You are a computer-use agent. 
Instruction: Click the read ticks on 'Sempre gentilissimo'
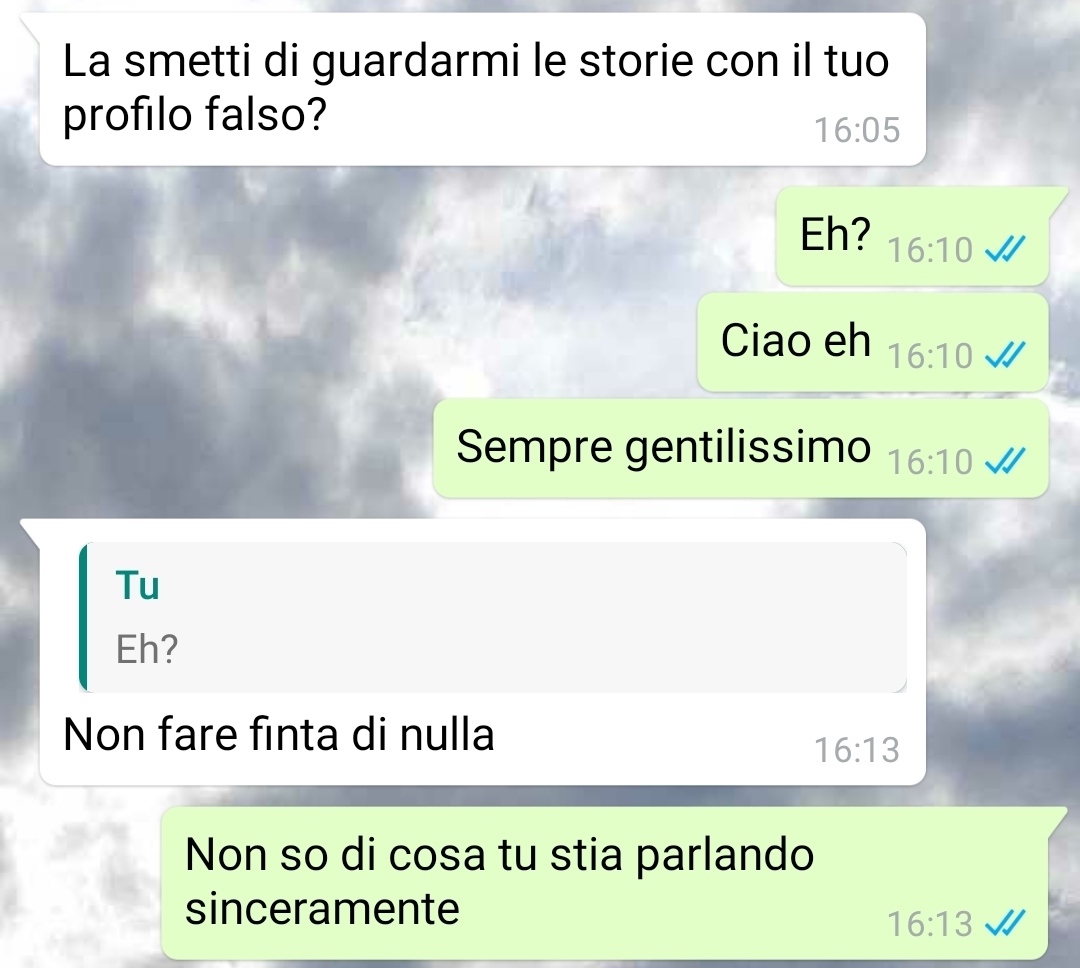coord(1005,462)
